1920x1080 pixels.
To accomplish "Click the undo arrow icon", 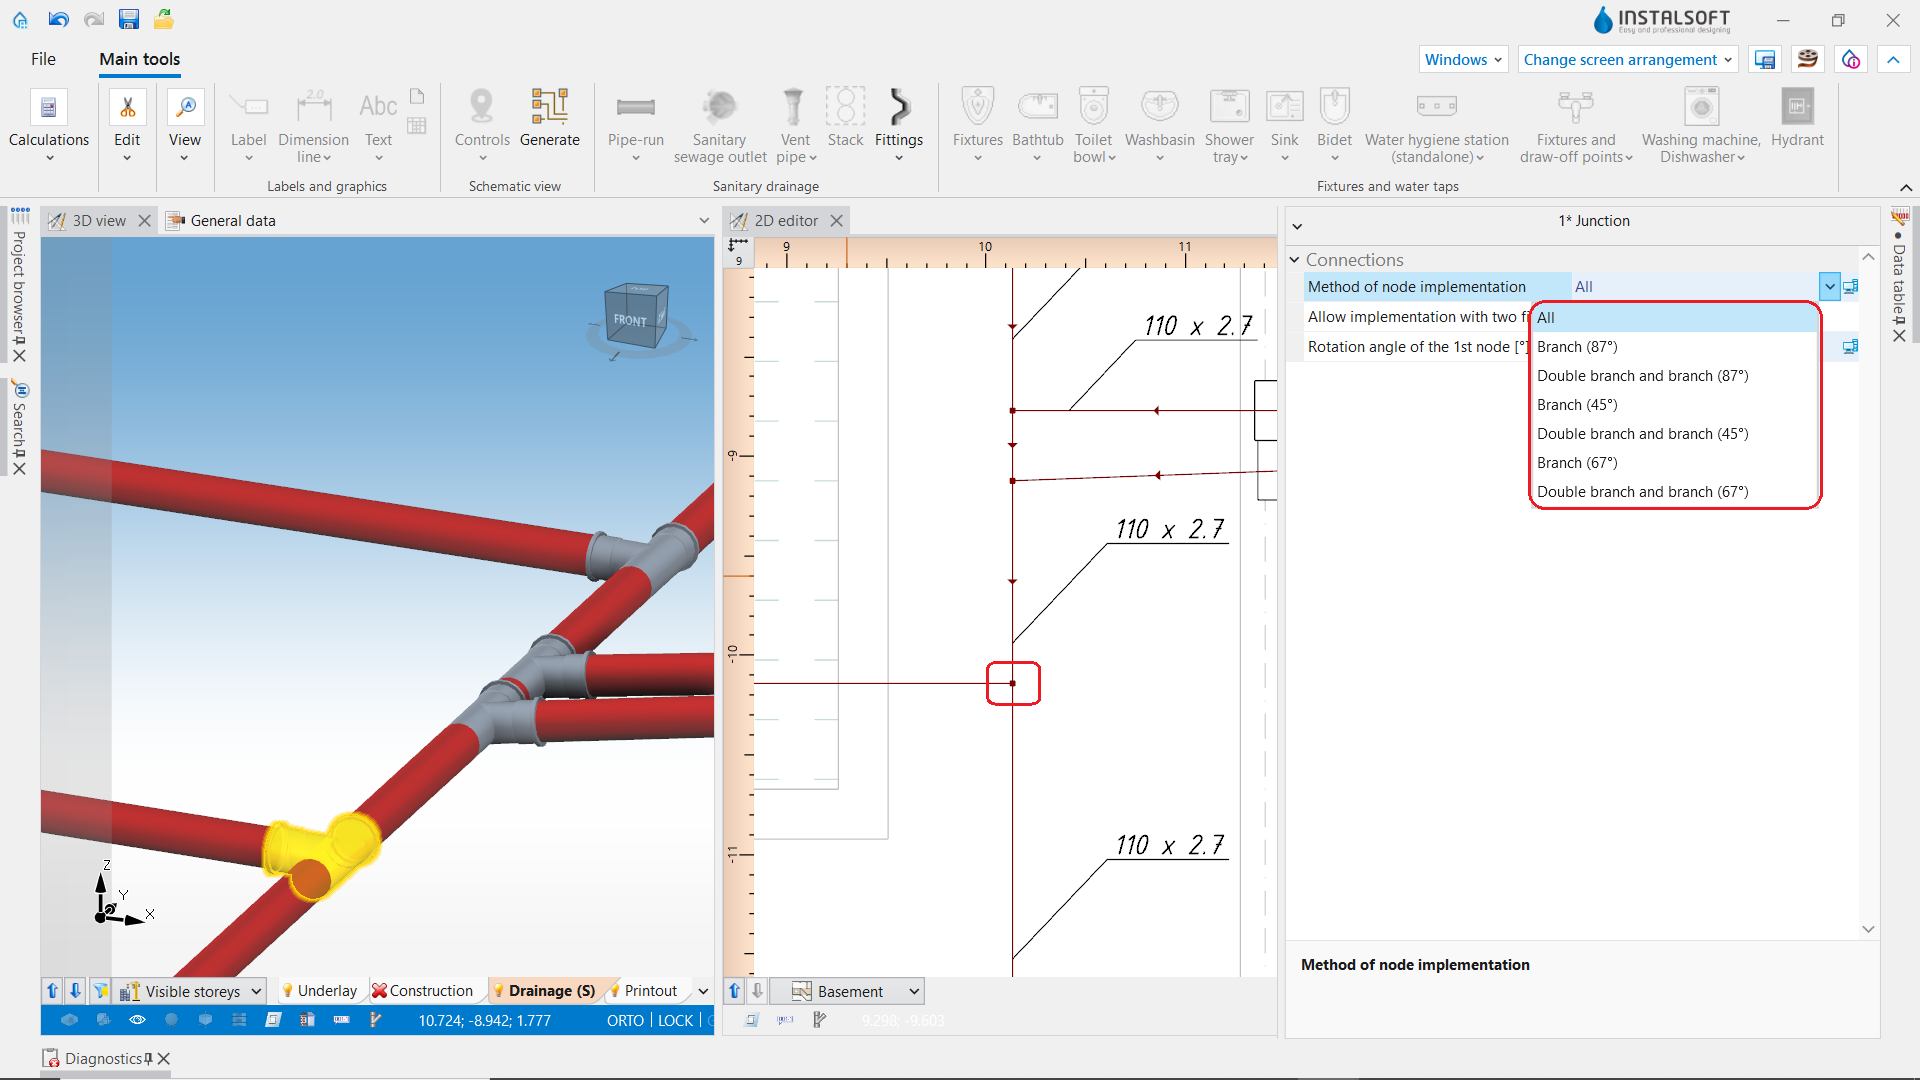I will click(58, 19).
